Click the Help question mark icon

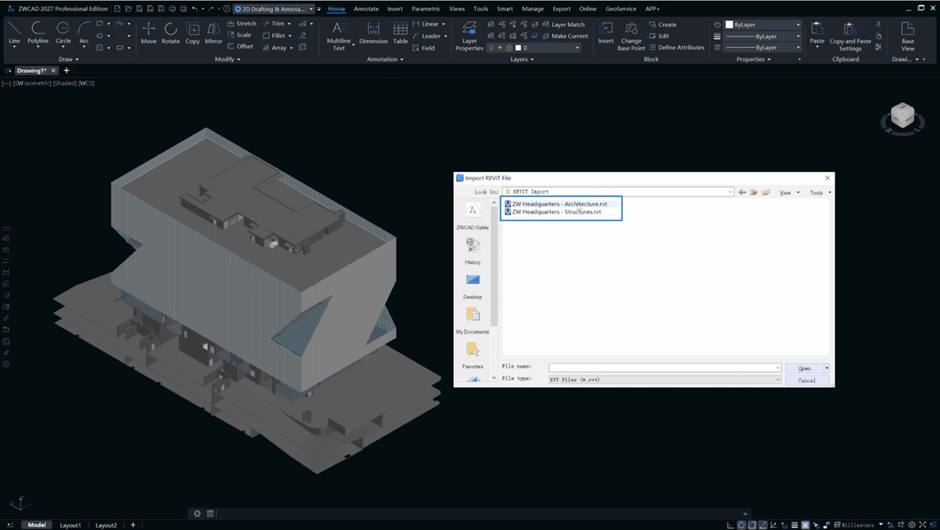point(227,9)
